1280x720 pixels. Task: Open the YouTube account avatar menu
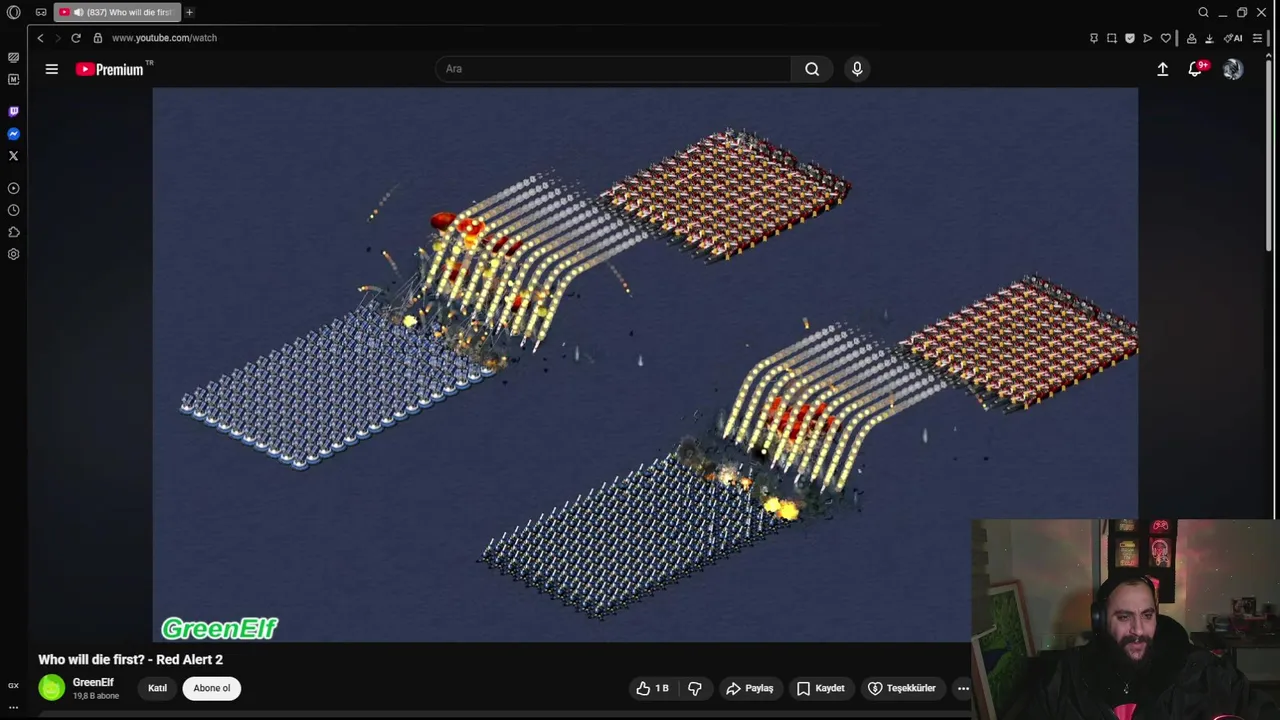(1233, 69)
